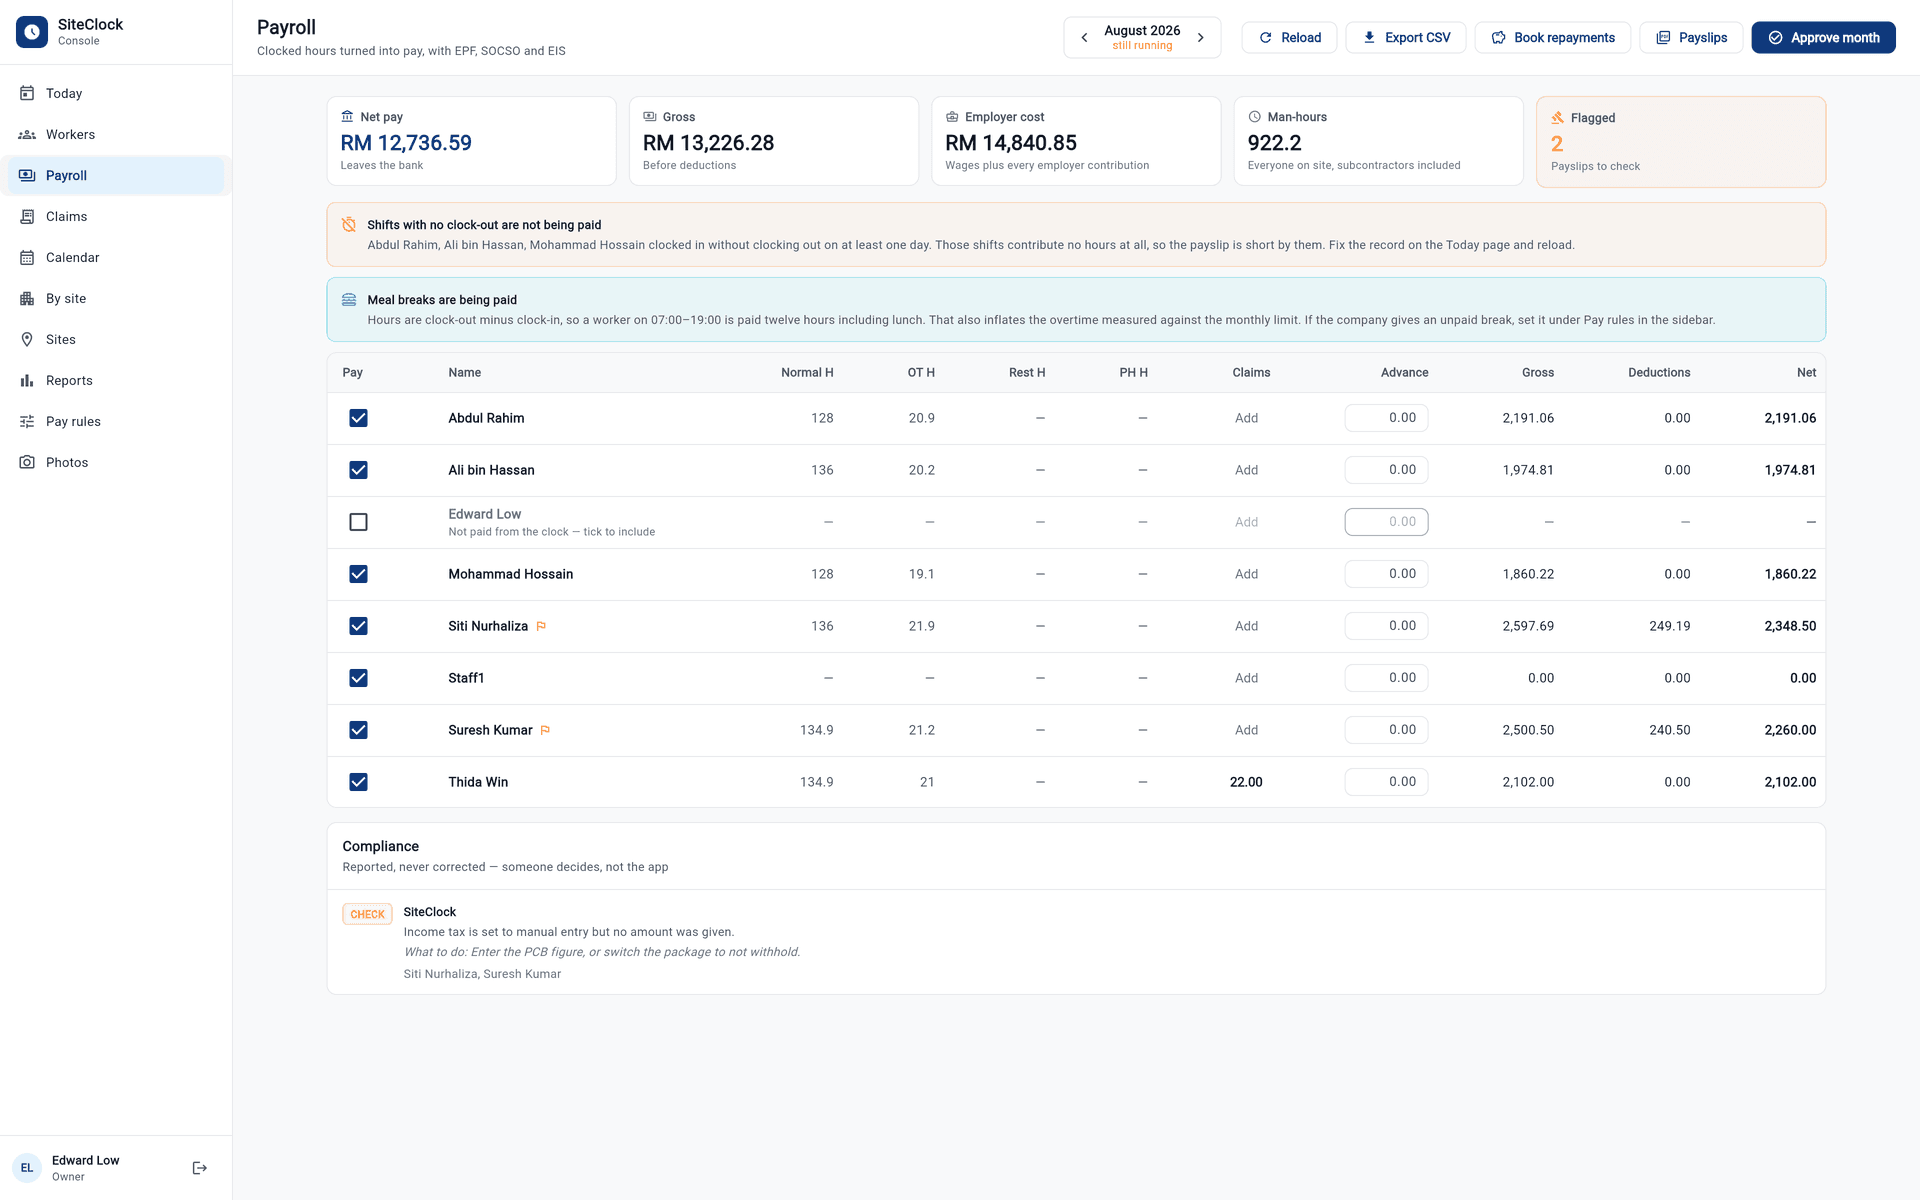The height and width of the screenshot is (1200, 1920).
Task: Click the Today calendar icon in sidebar
Action: pos(27,93)
